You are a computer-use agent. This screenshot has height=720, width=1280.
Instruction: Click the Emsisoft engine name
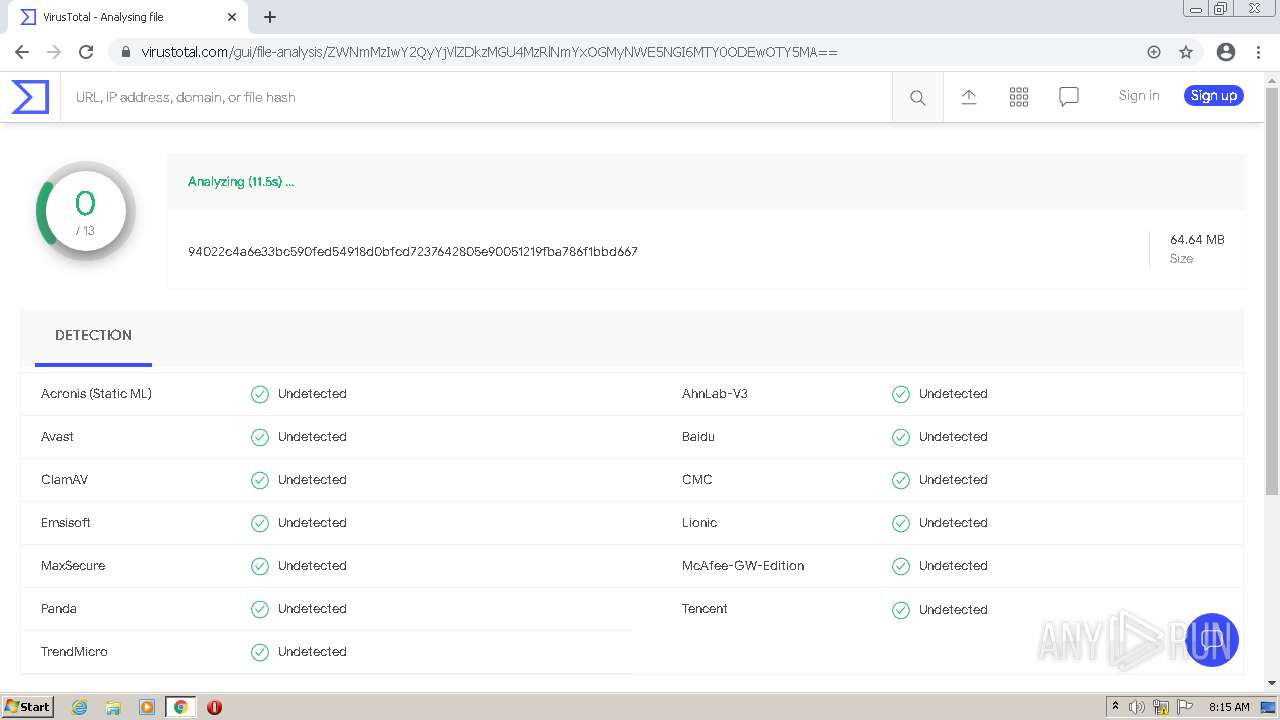tap(66, 522)
